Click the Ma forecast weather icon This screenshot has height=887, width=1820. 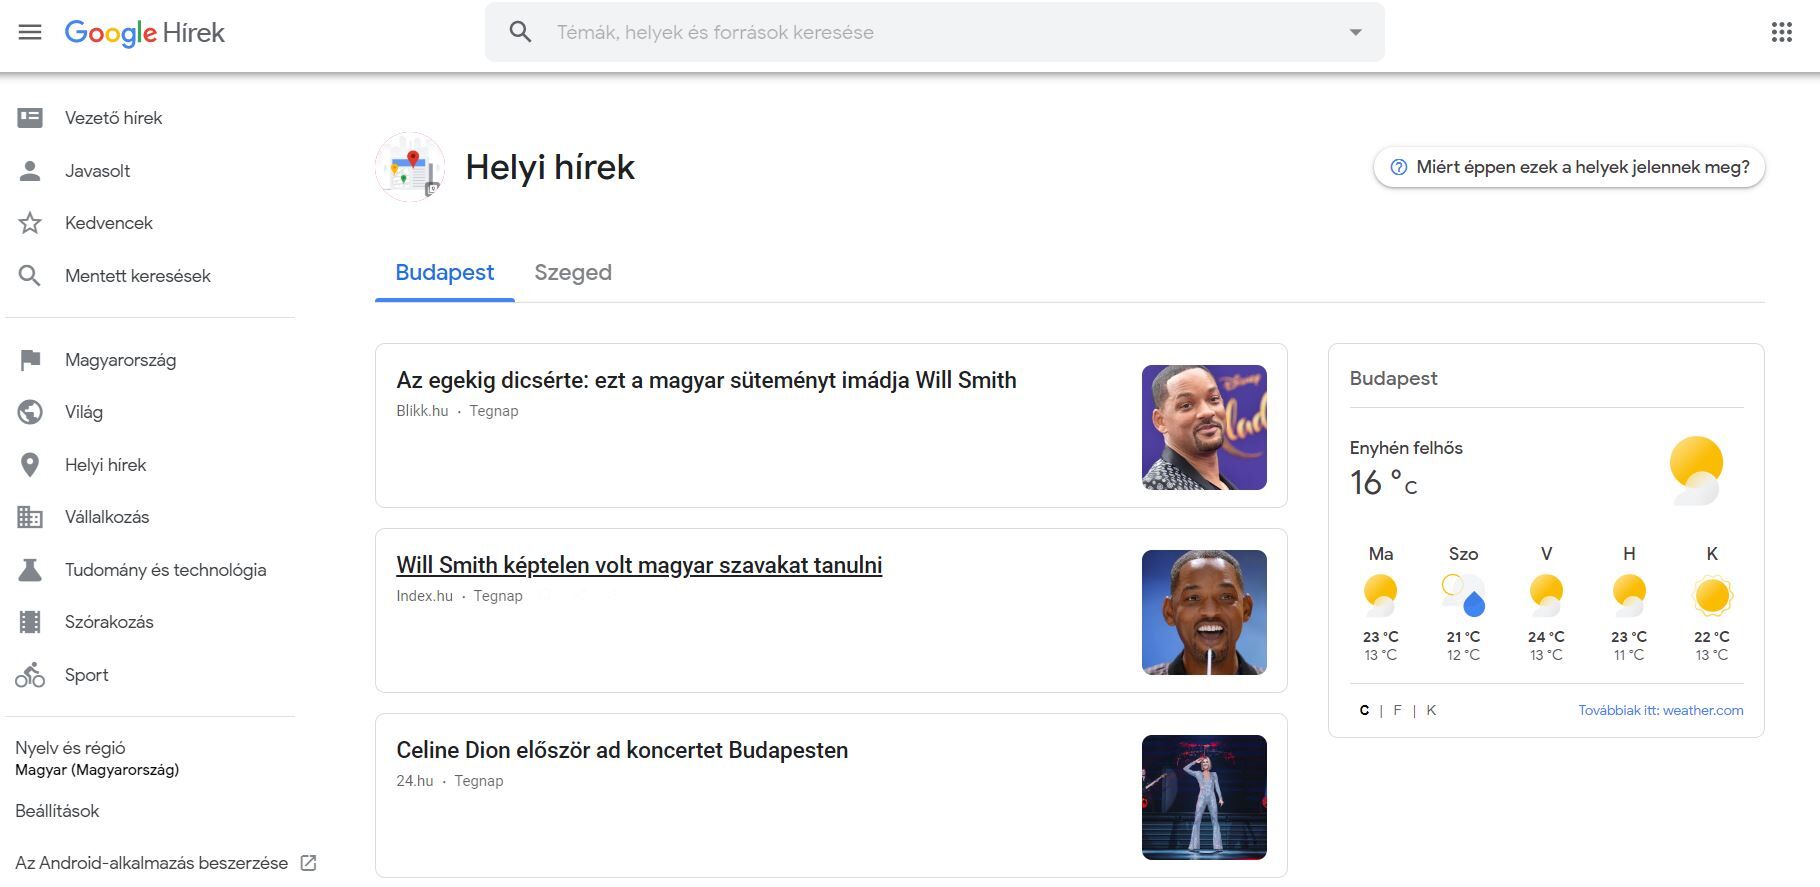(1380, 595)
